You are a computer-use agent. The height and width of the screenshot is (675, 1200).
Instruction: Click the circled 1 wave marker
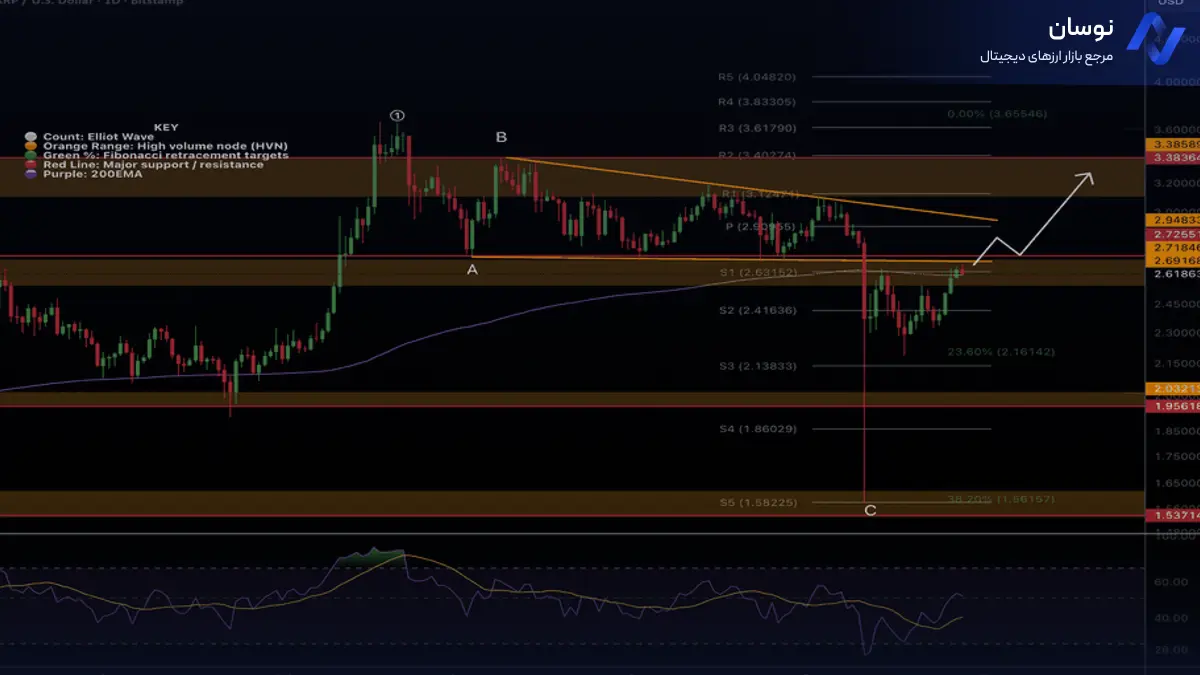(x=397, y=116)
